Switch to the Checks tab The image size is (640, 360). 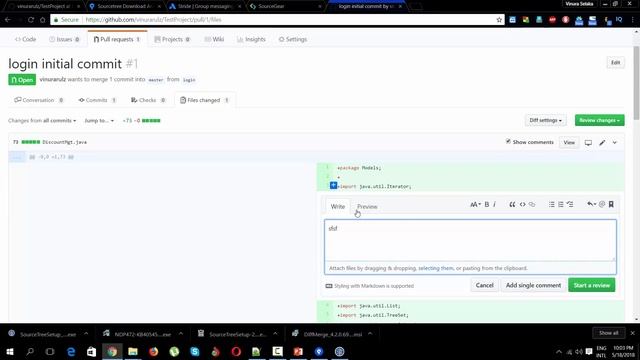click(x=148, y=100)
